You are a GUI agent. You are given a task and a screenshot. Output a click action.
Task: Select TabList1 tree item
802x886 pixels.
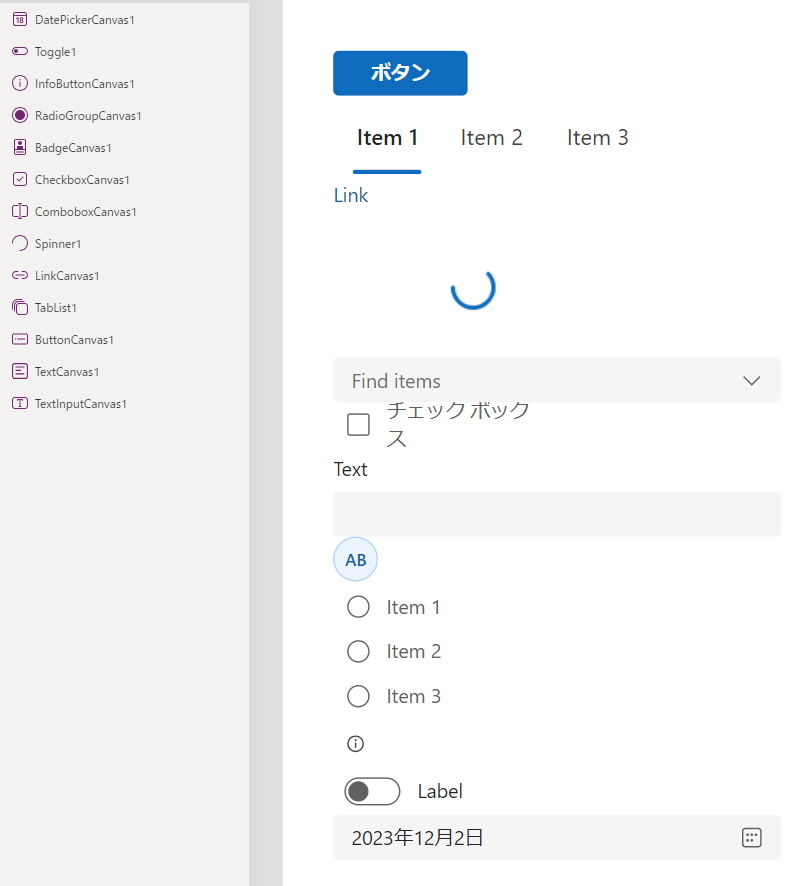click(x=56, y=308)
